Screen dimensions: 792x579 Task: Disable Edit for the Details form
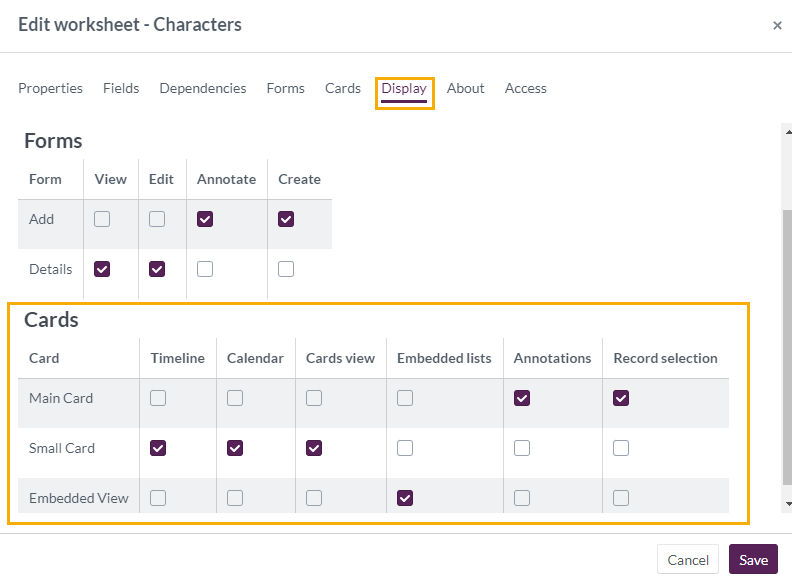point(157,269)
